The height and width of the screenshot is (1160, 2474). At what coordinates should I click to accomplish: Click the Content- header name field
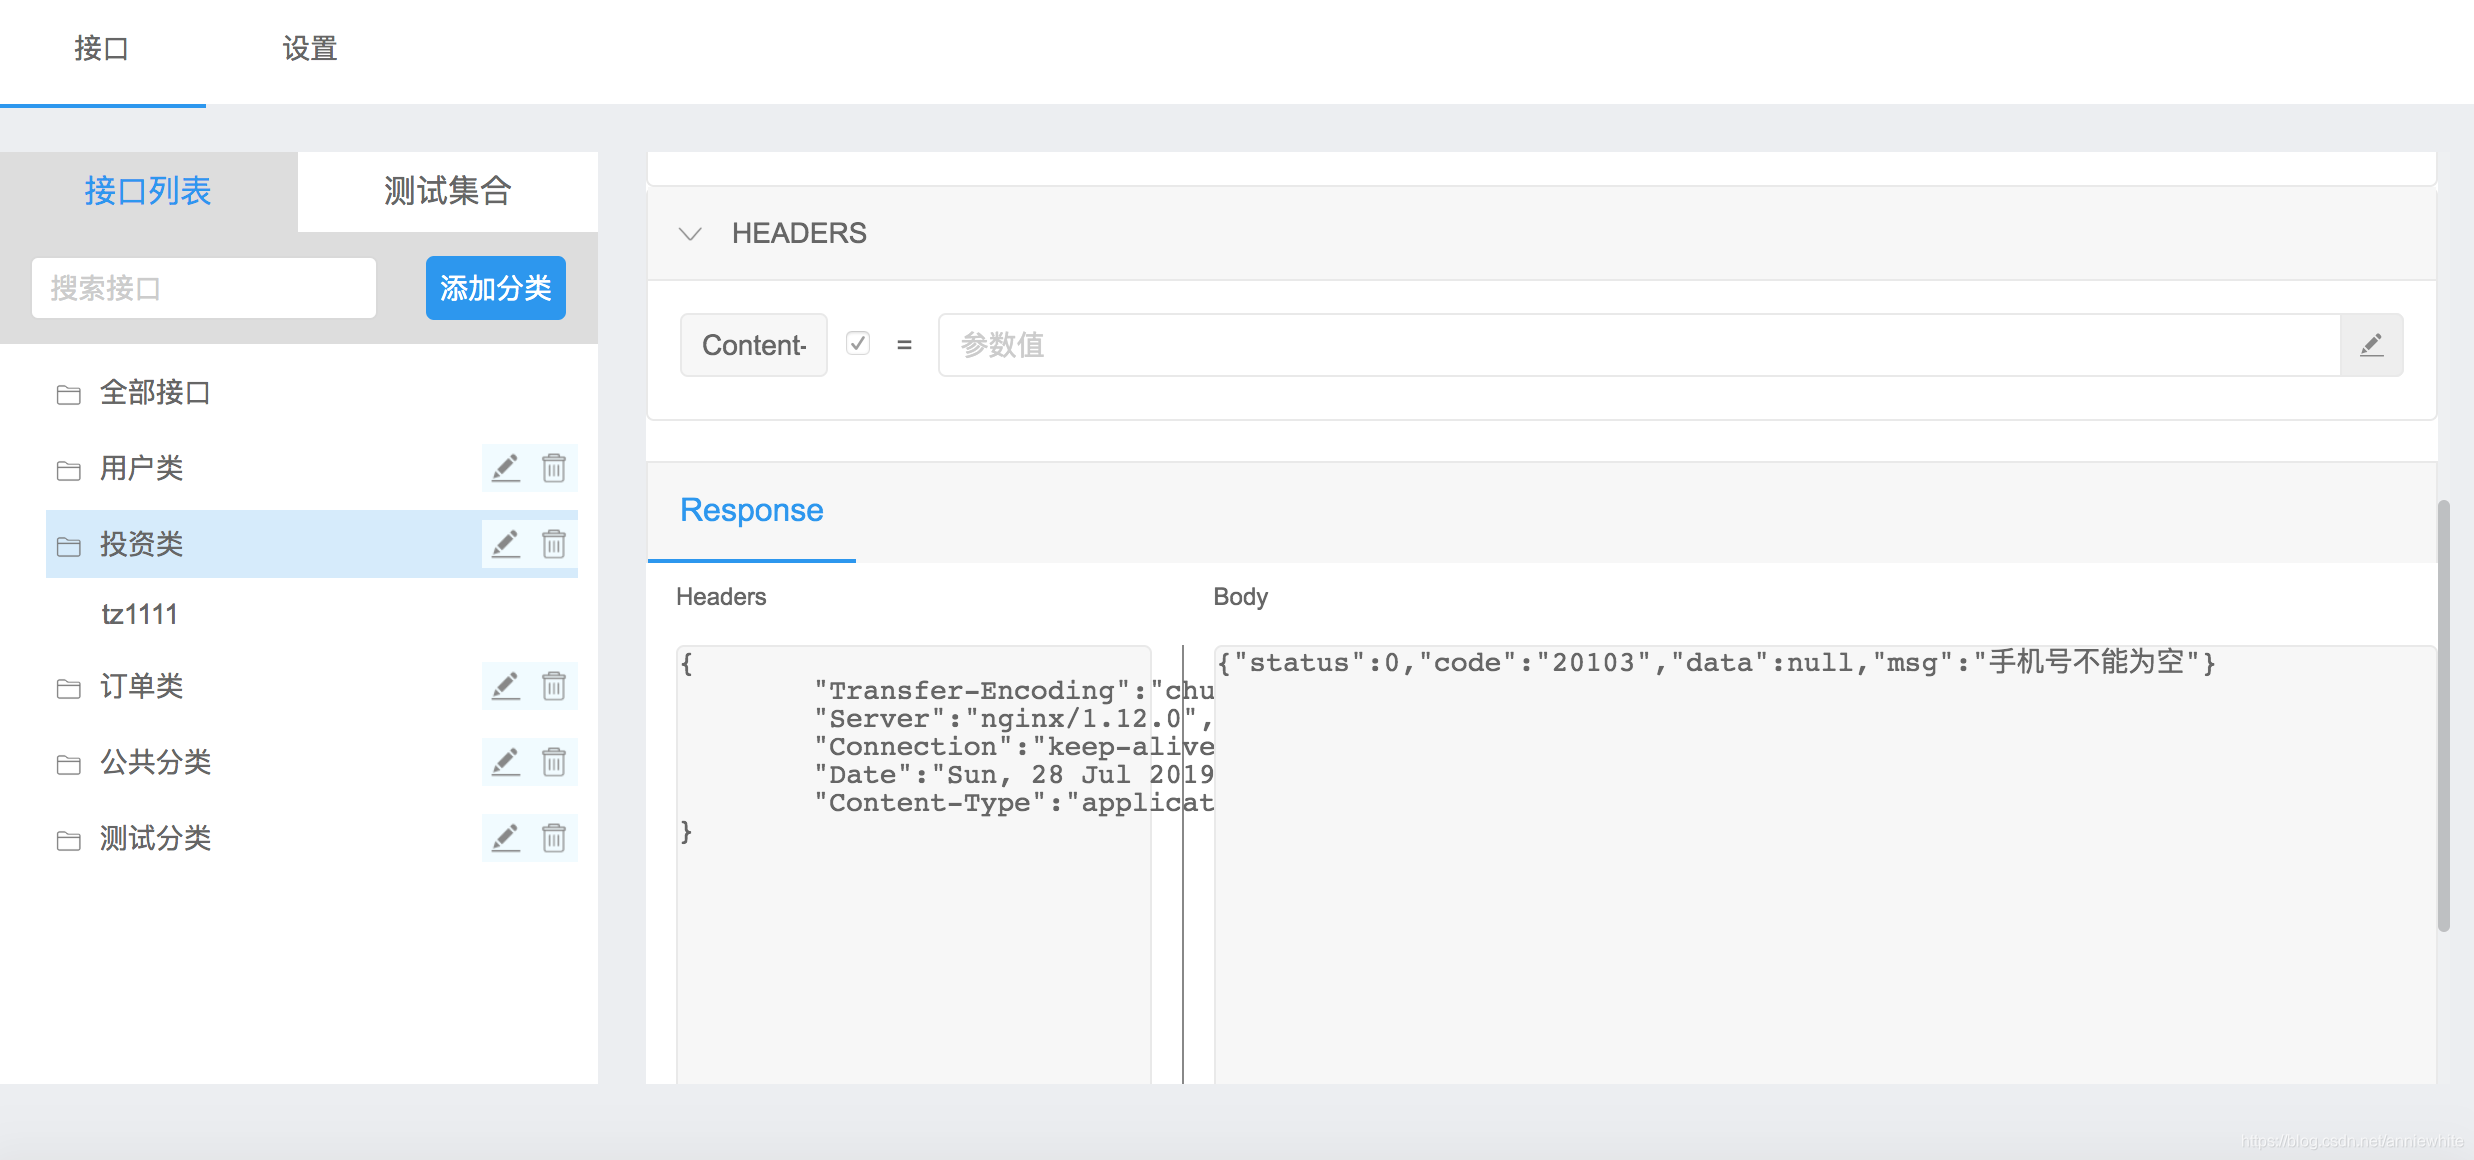[x=754, y=345]
